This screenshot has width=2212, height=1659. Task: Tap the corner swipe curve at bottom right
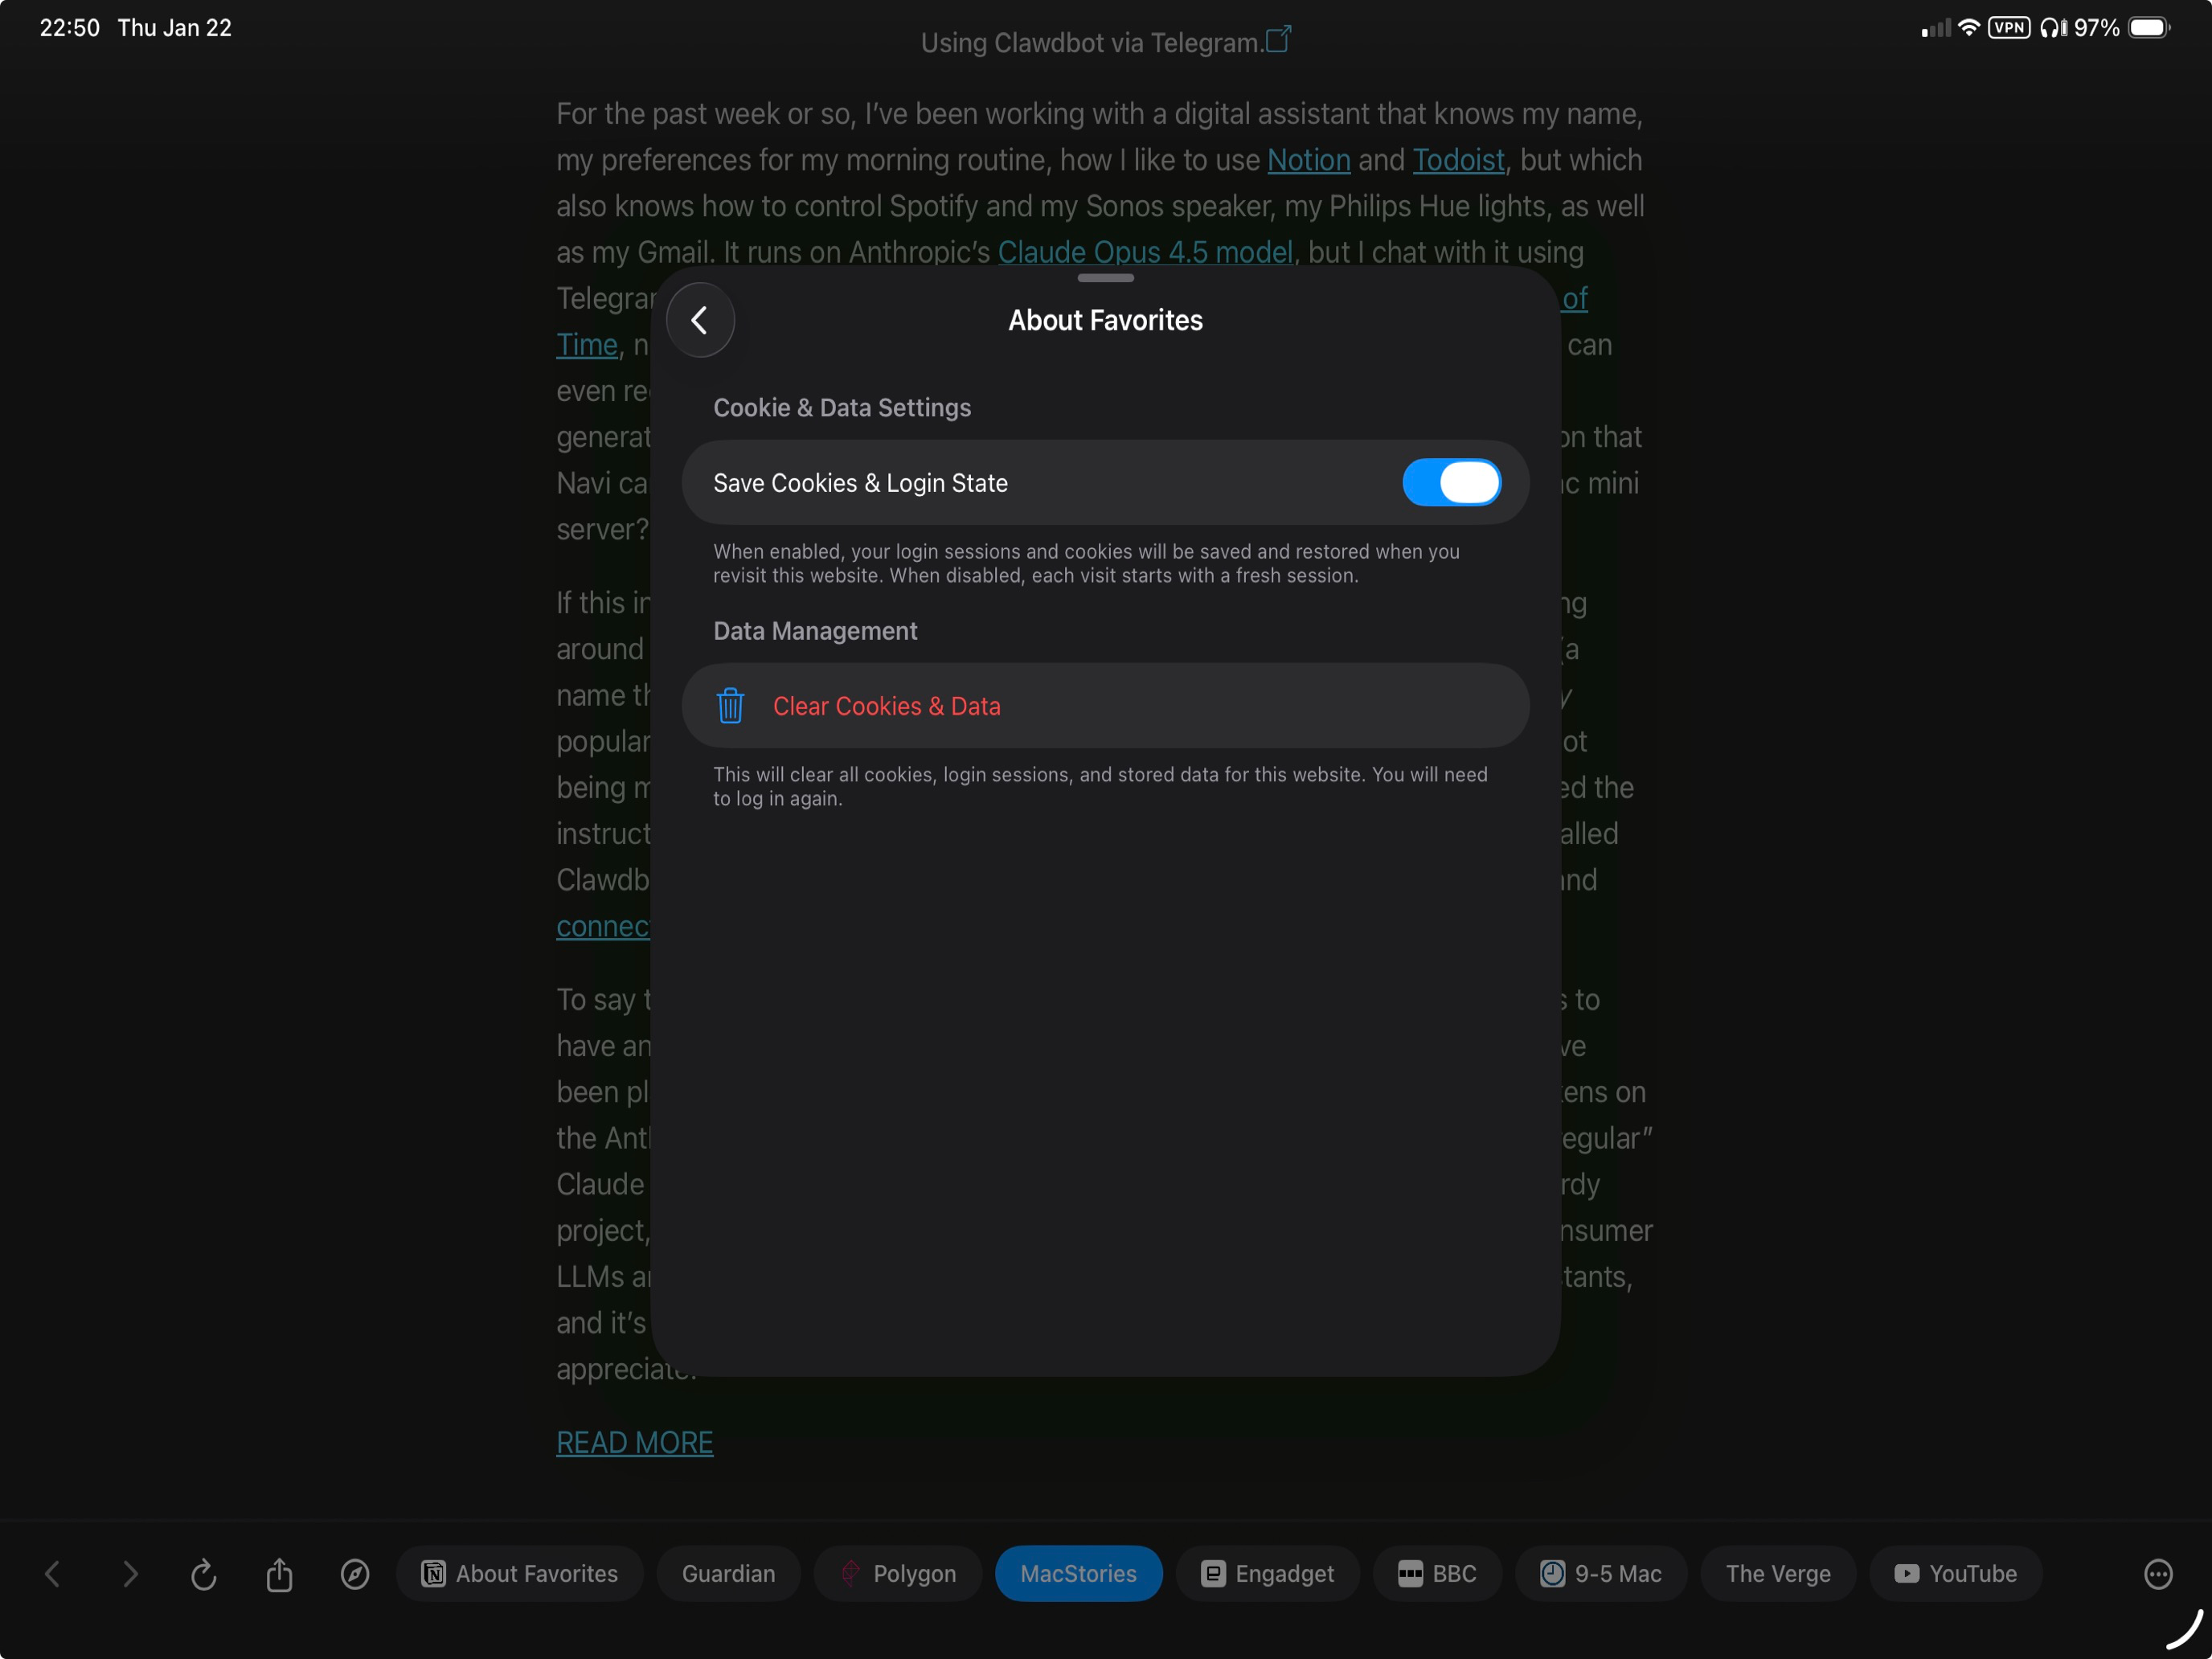point(2186,1630)
